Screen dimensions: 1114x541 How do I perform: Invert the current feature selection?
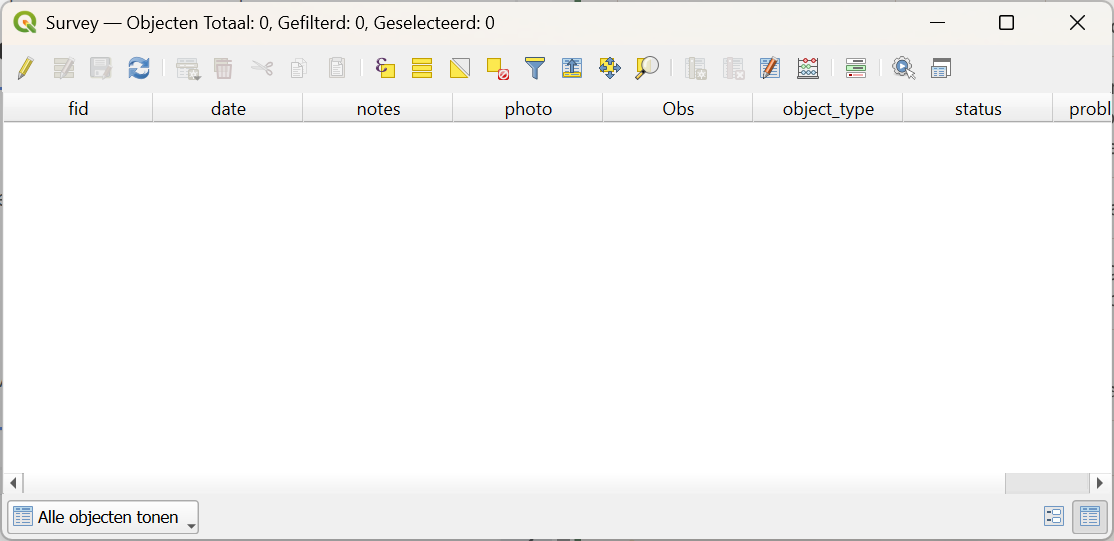point(459,68)
